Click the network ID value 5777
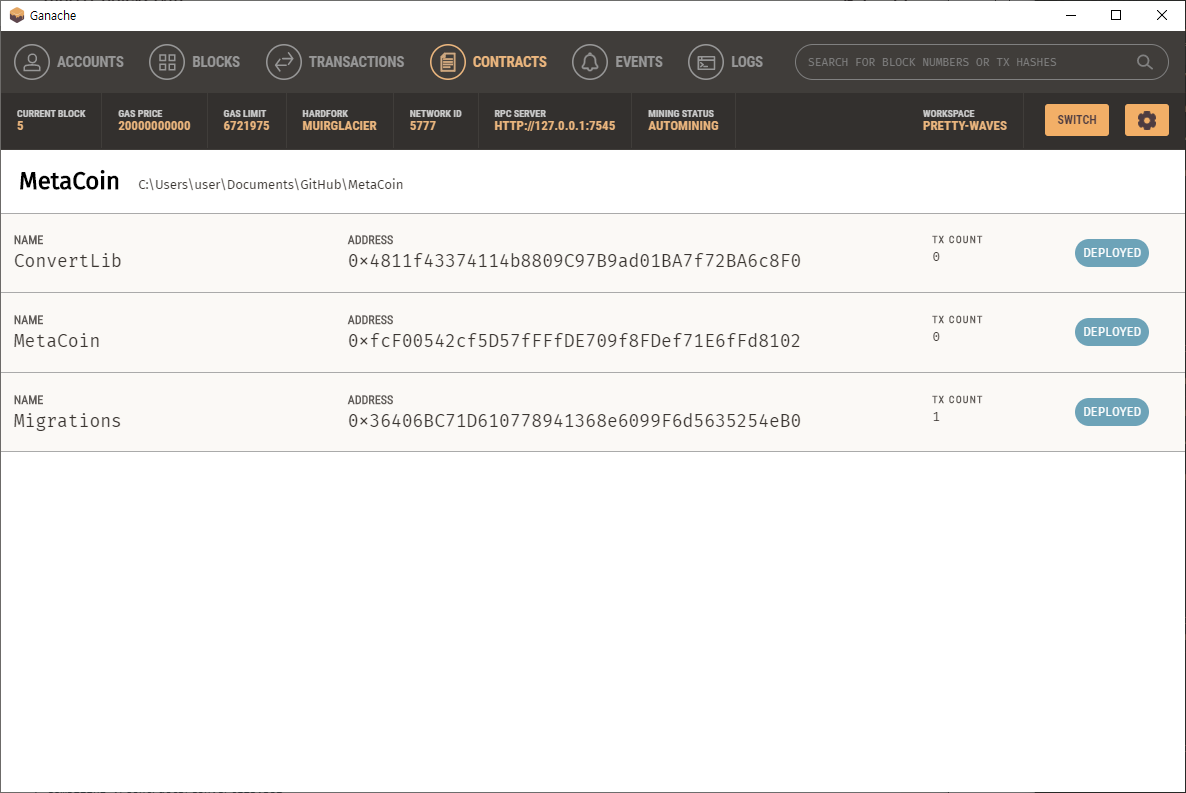This screenshot has height=793, width=1186. 423,126
